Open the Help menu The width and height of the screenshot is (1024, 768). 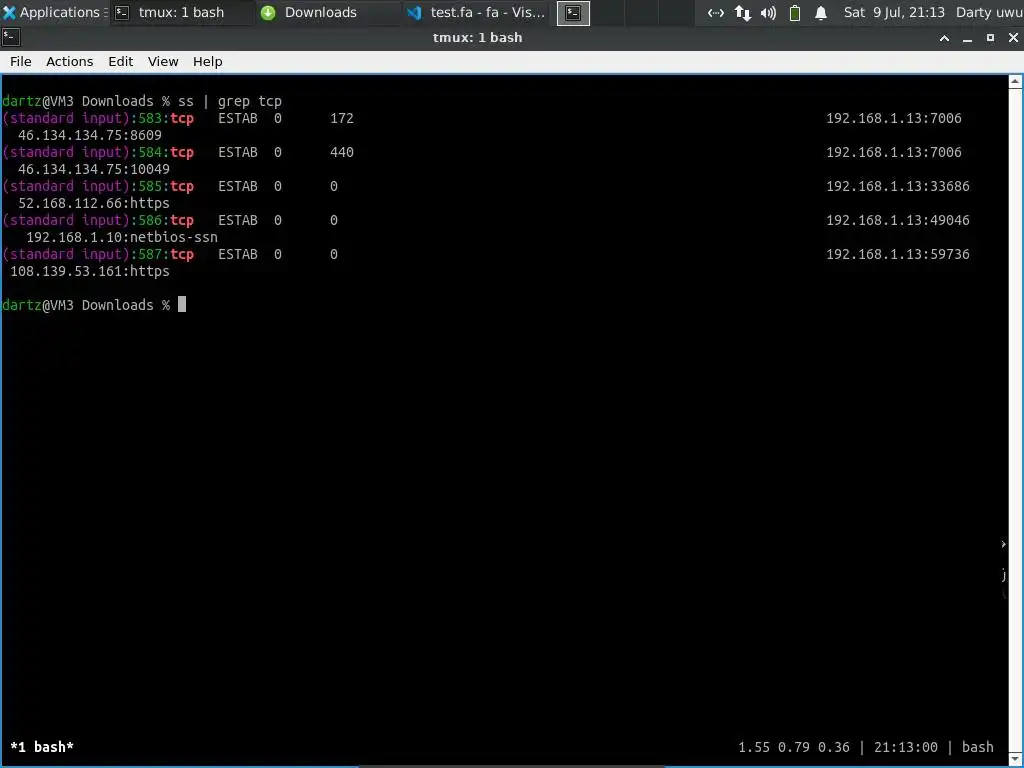(x=208, y=61)
